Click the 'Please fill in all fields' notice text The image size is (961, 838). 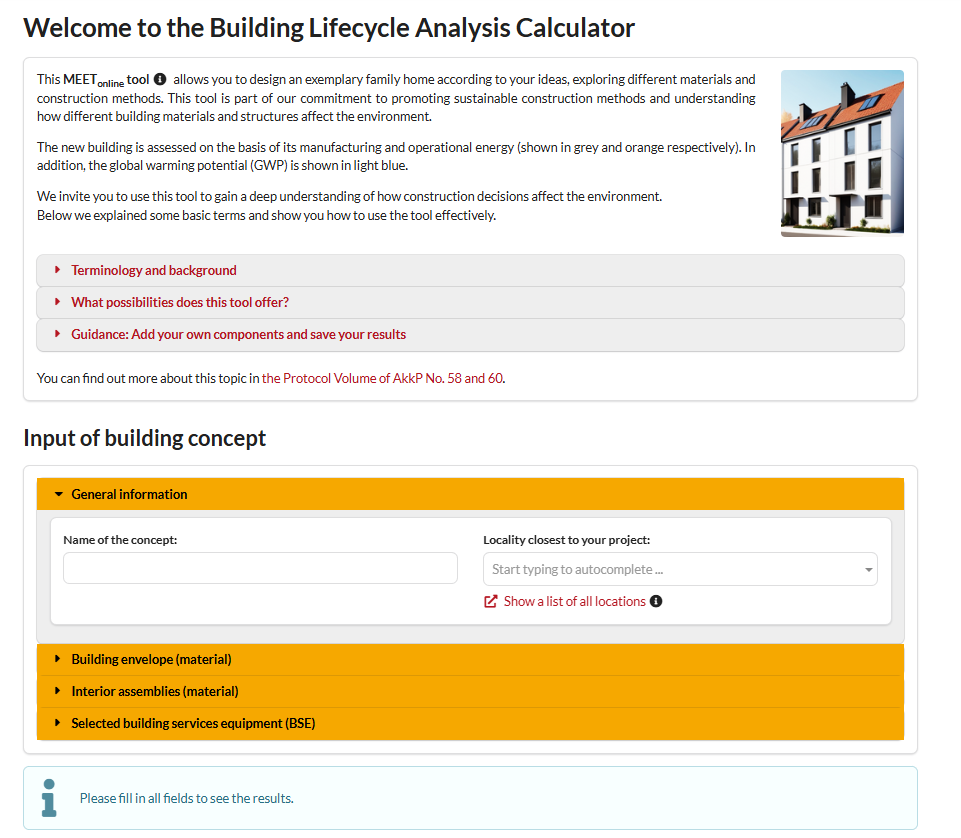186,798
